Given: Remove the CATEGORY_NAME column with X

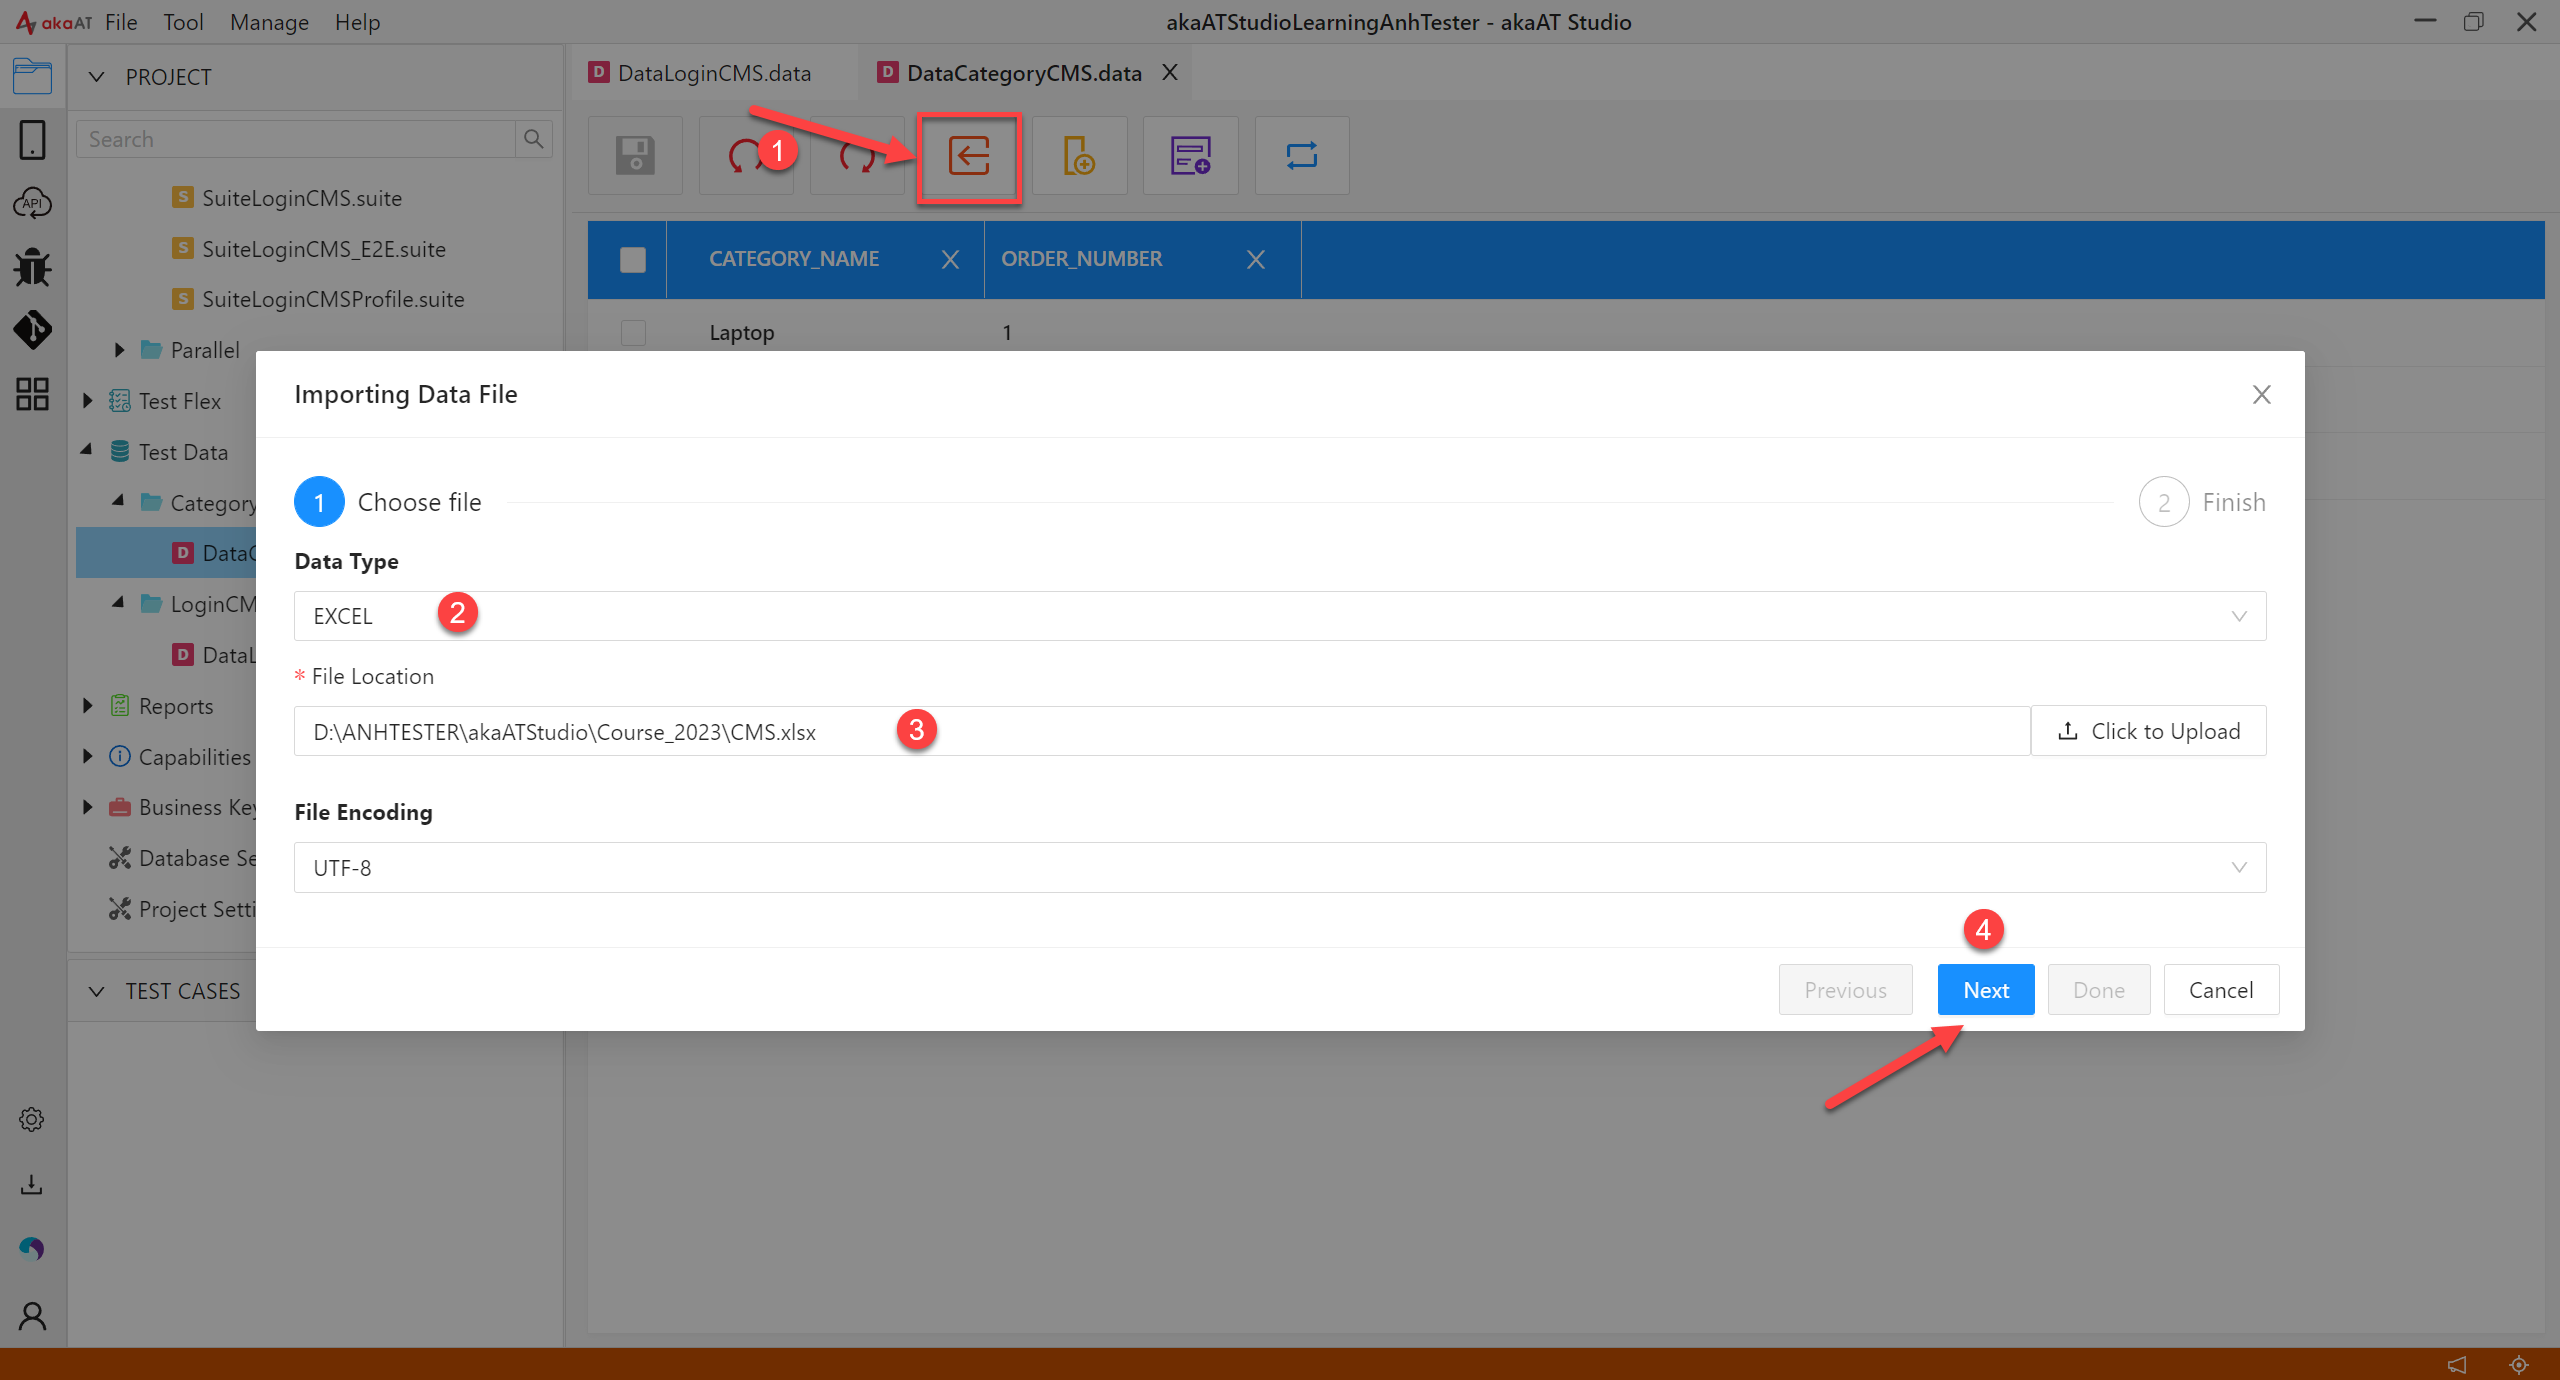Looking at the screenshot, I should 950,260.
